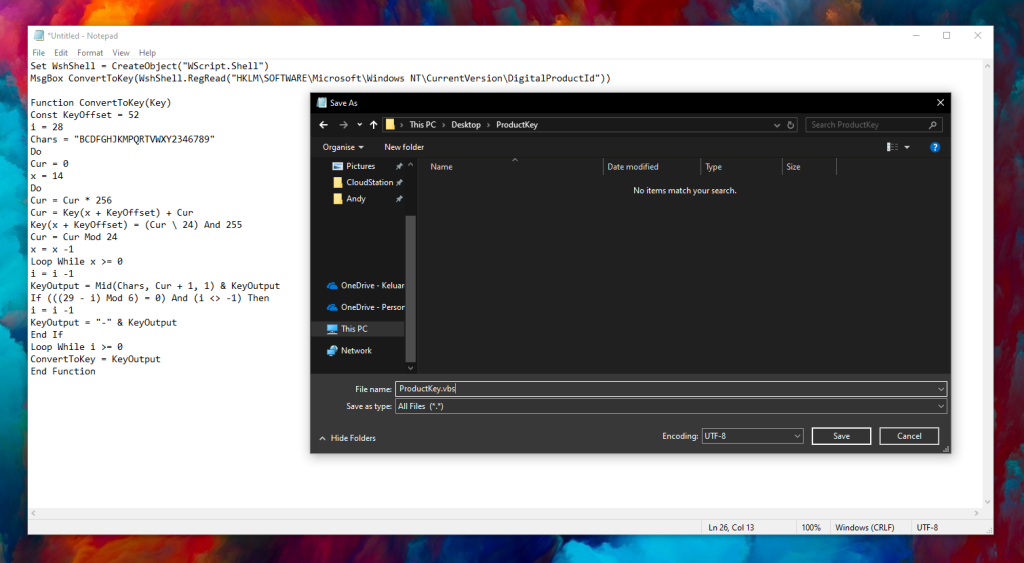Open the view options dropdown arrow
Image resolution: width=1024 pixels, height=563 pixels.
(906, 147)
